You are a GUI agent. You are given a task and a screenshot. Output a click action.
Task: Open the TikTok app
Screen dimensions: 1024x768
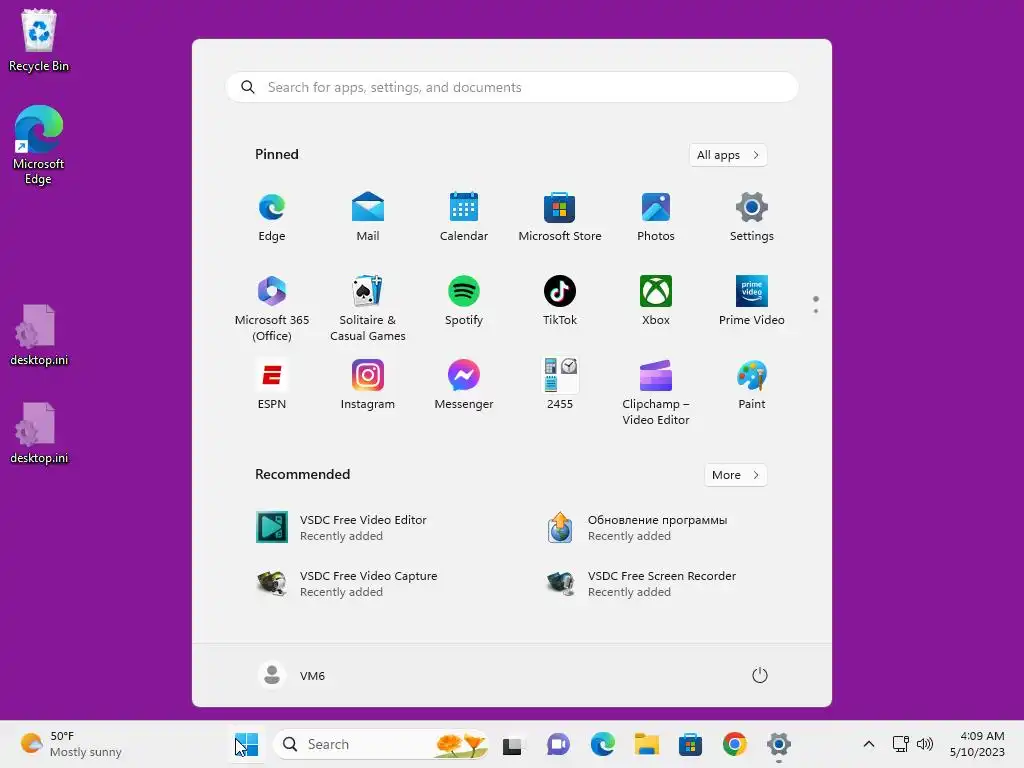(560, 302)
